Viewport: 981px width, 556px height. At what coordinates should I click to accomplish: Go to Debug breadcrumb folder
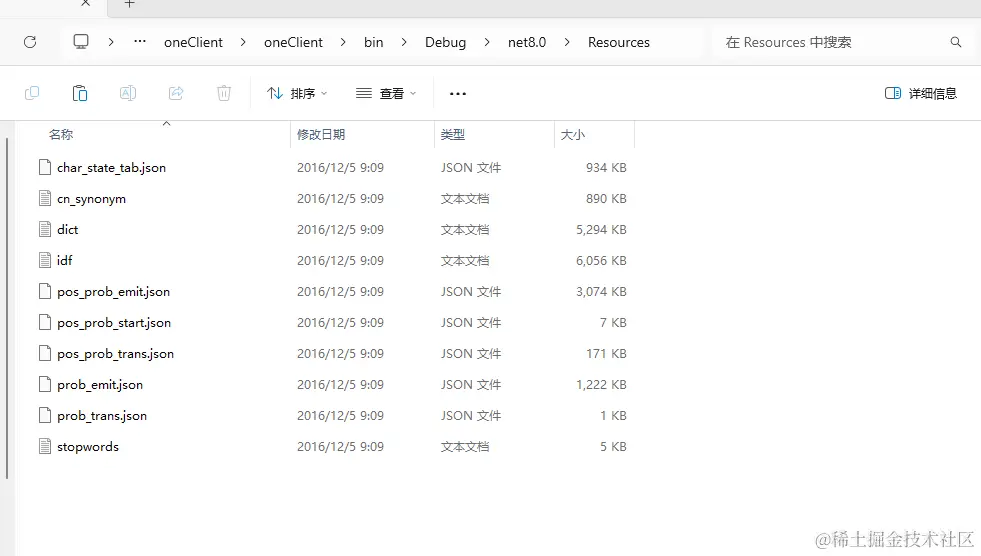click(445, 42)
